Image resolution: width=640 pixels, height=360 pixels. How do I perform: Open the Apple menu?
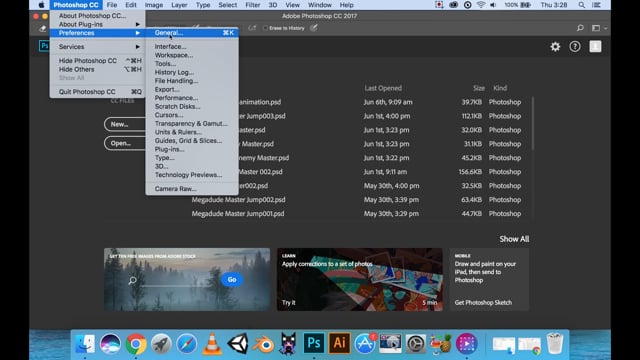pyautogui.click(x=41, y=5)
